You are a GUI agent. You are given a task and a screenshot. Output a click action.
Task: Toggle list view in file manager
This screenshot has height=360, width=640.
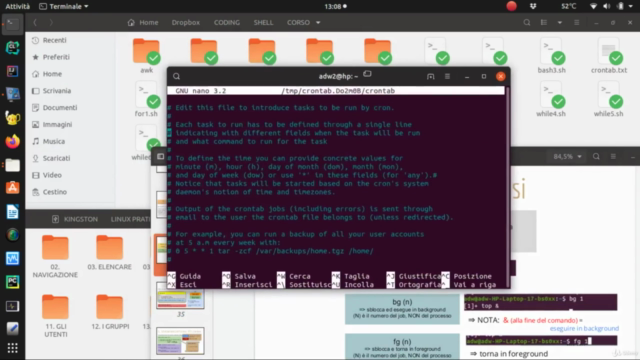[x=544, y=22]
